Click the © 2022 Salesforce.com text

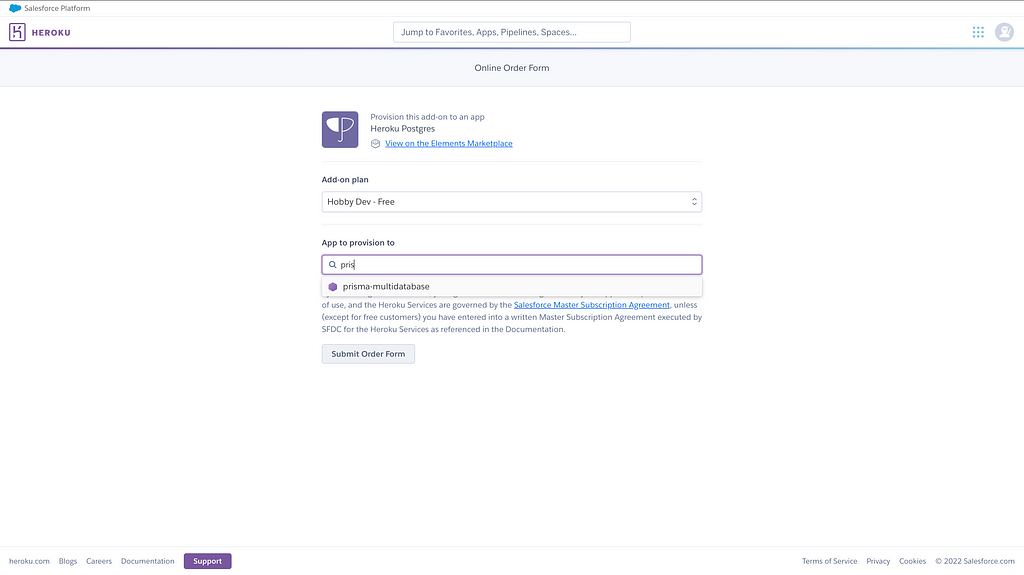coord(975,561)
